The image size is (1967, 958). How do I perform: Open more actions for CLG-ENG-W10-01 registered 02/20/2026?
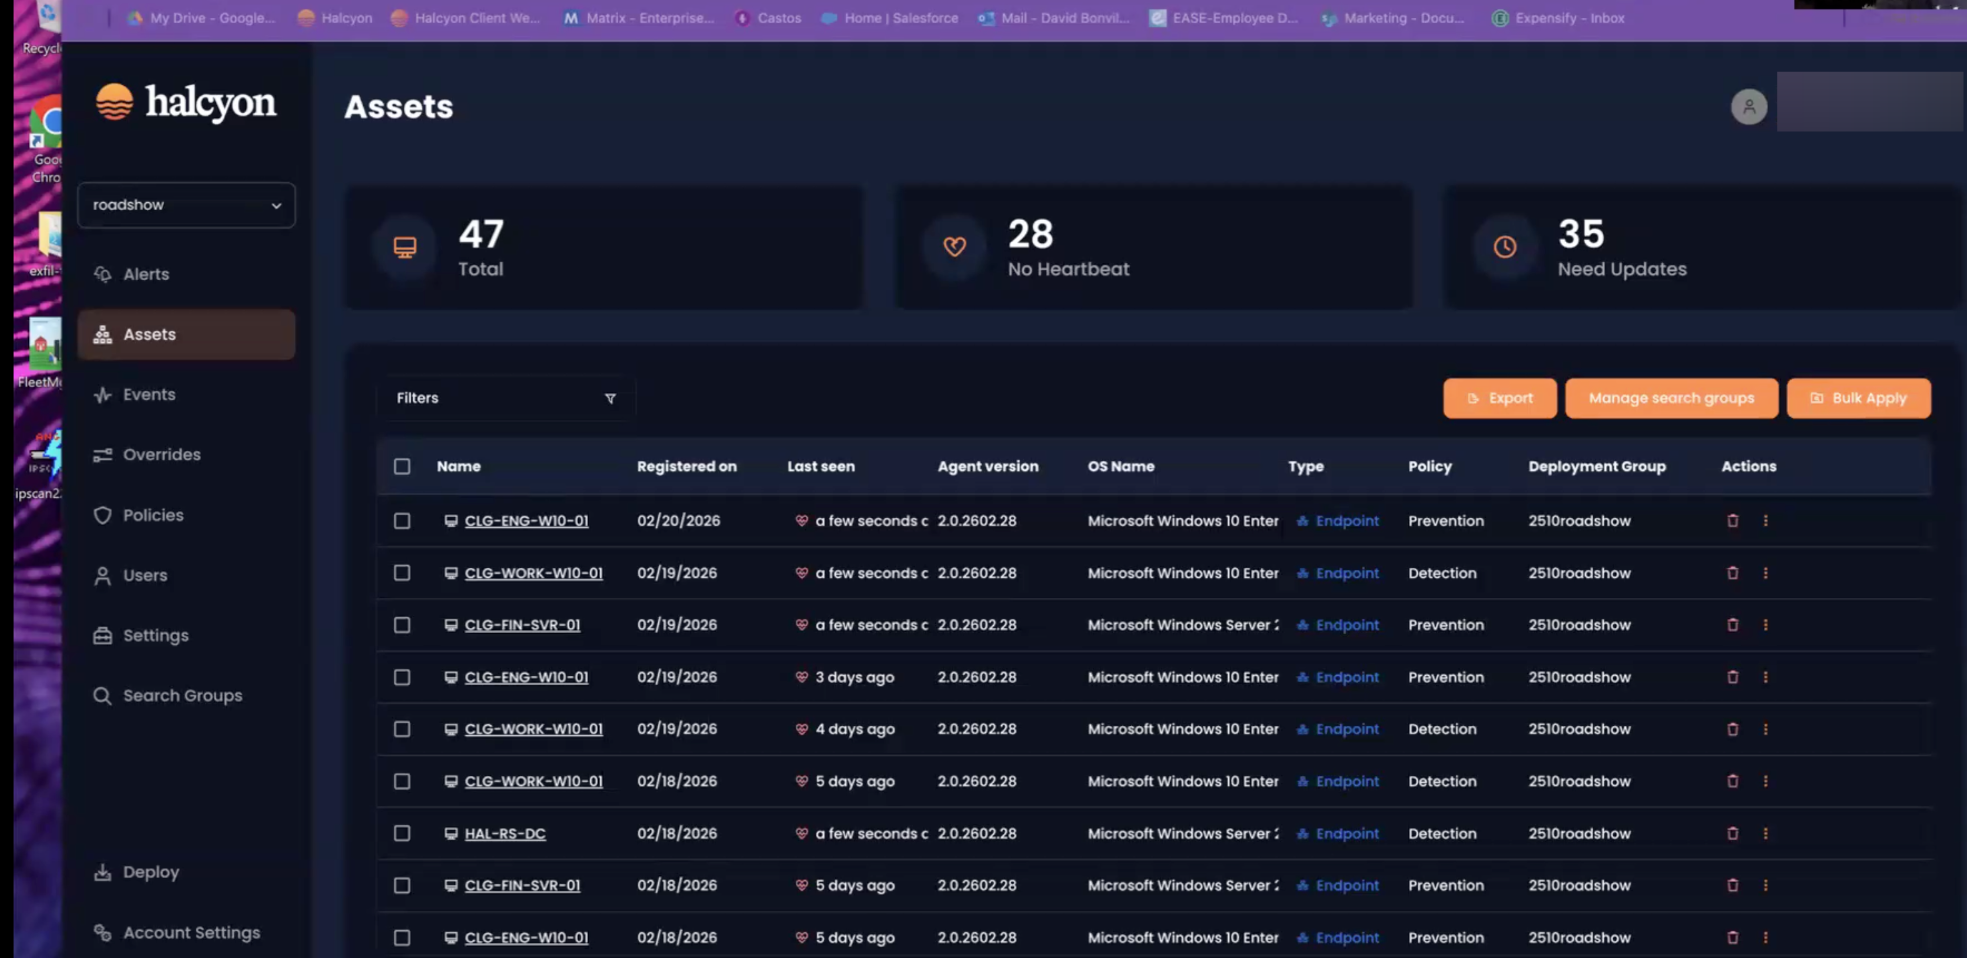(x=1766, y=521)
